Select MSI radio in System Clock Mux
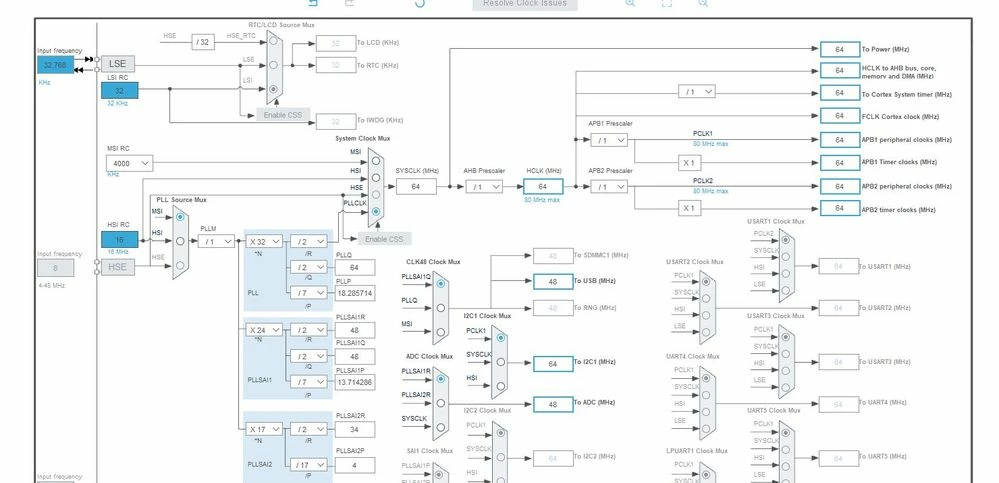Image resolution: width=999 pixels, height=483 pixels. (x=376, y=161)
